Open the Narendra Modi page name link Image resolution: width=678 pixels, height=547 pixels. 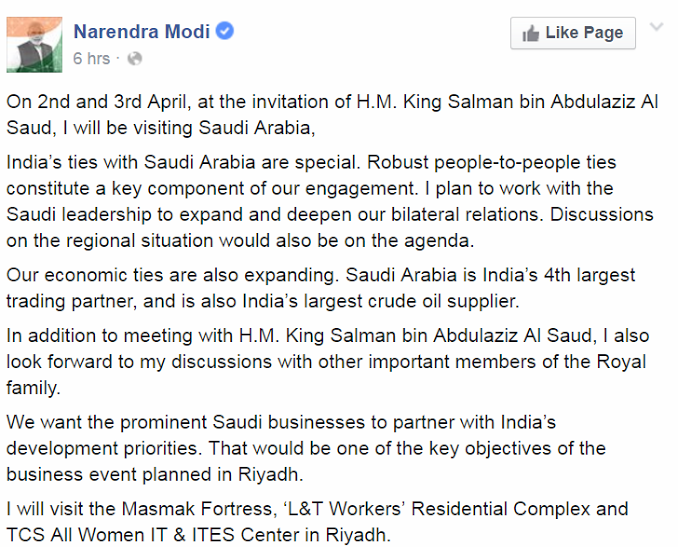pyautogui.click(x=141, y=32)
